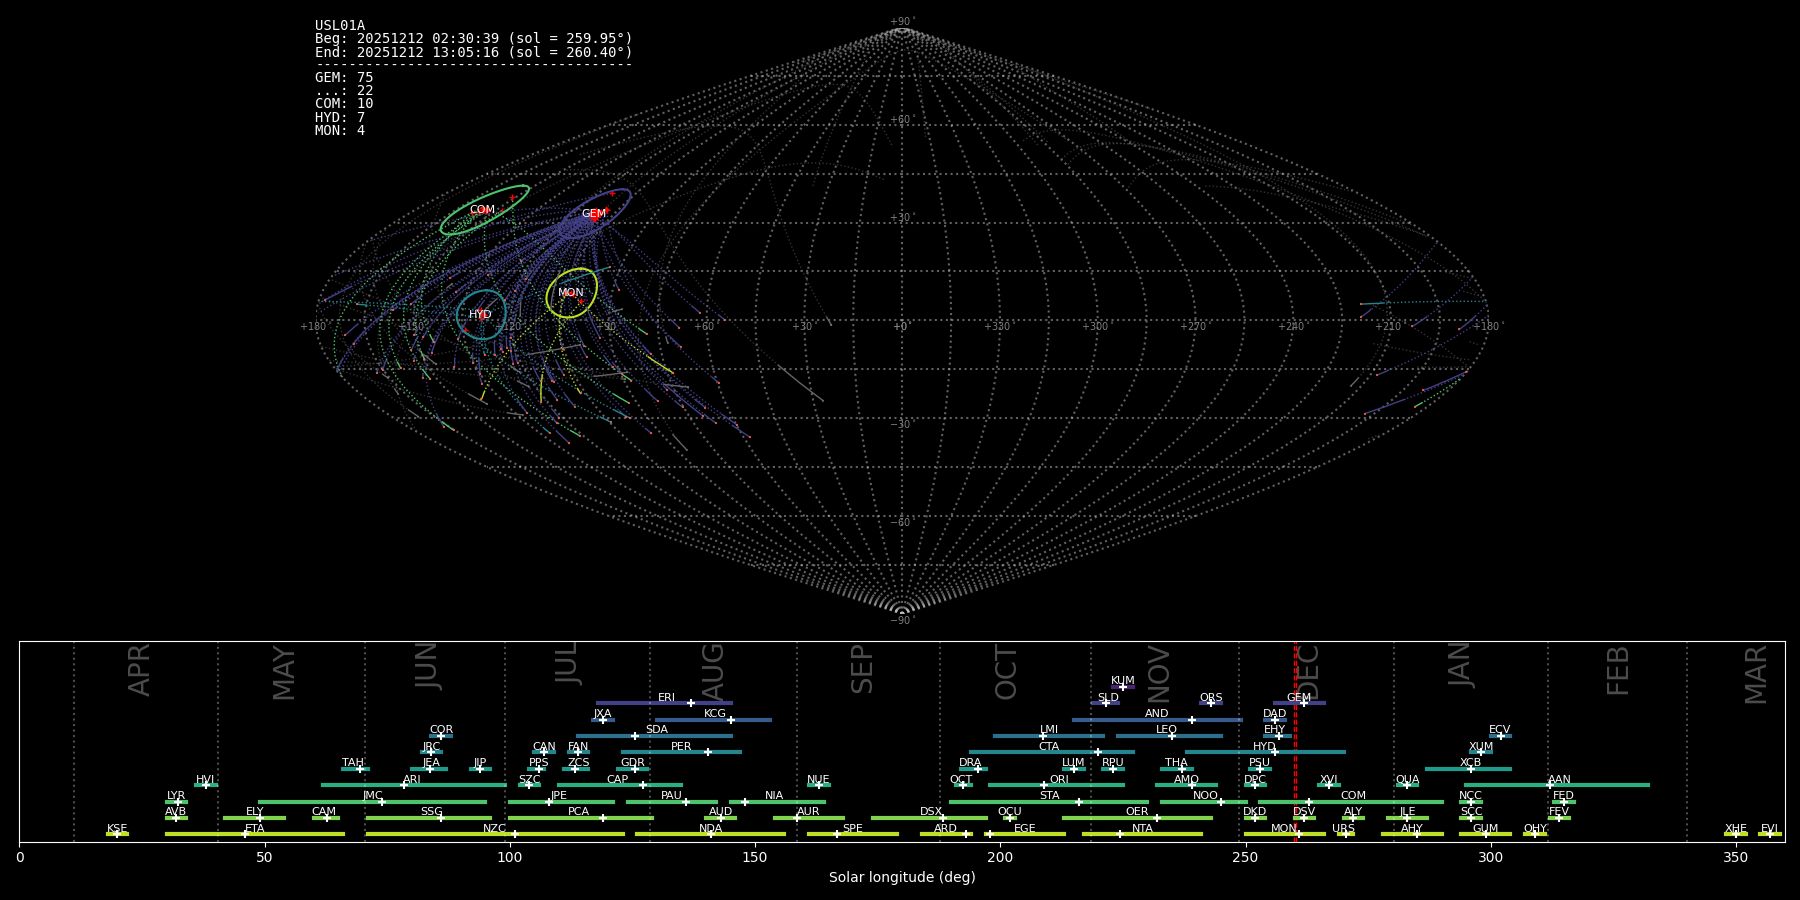Screen dimensions: 1800x900
Task: Click the 'GEM: 75' count in legend
Action: pos(344,78)
